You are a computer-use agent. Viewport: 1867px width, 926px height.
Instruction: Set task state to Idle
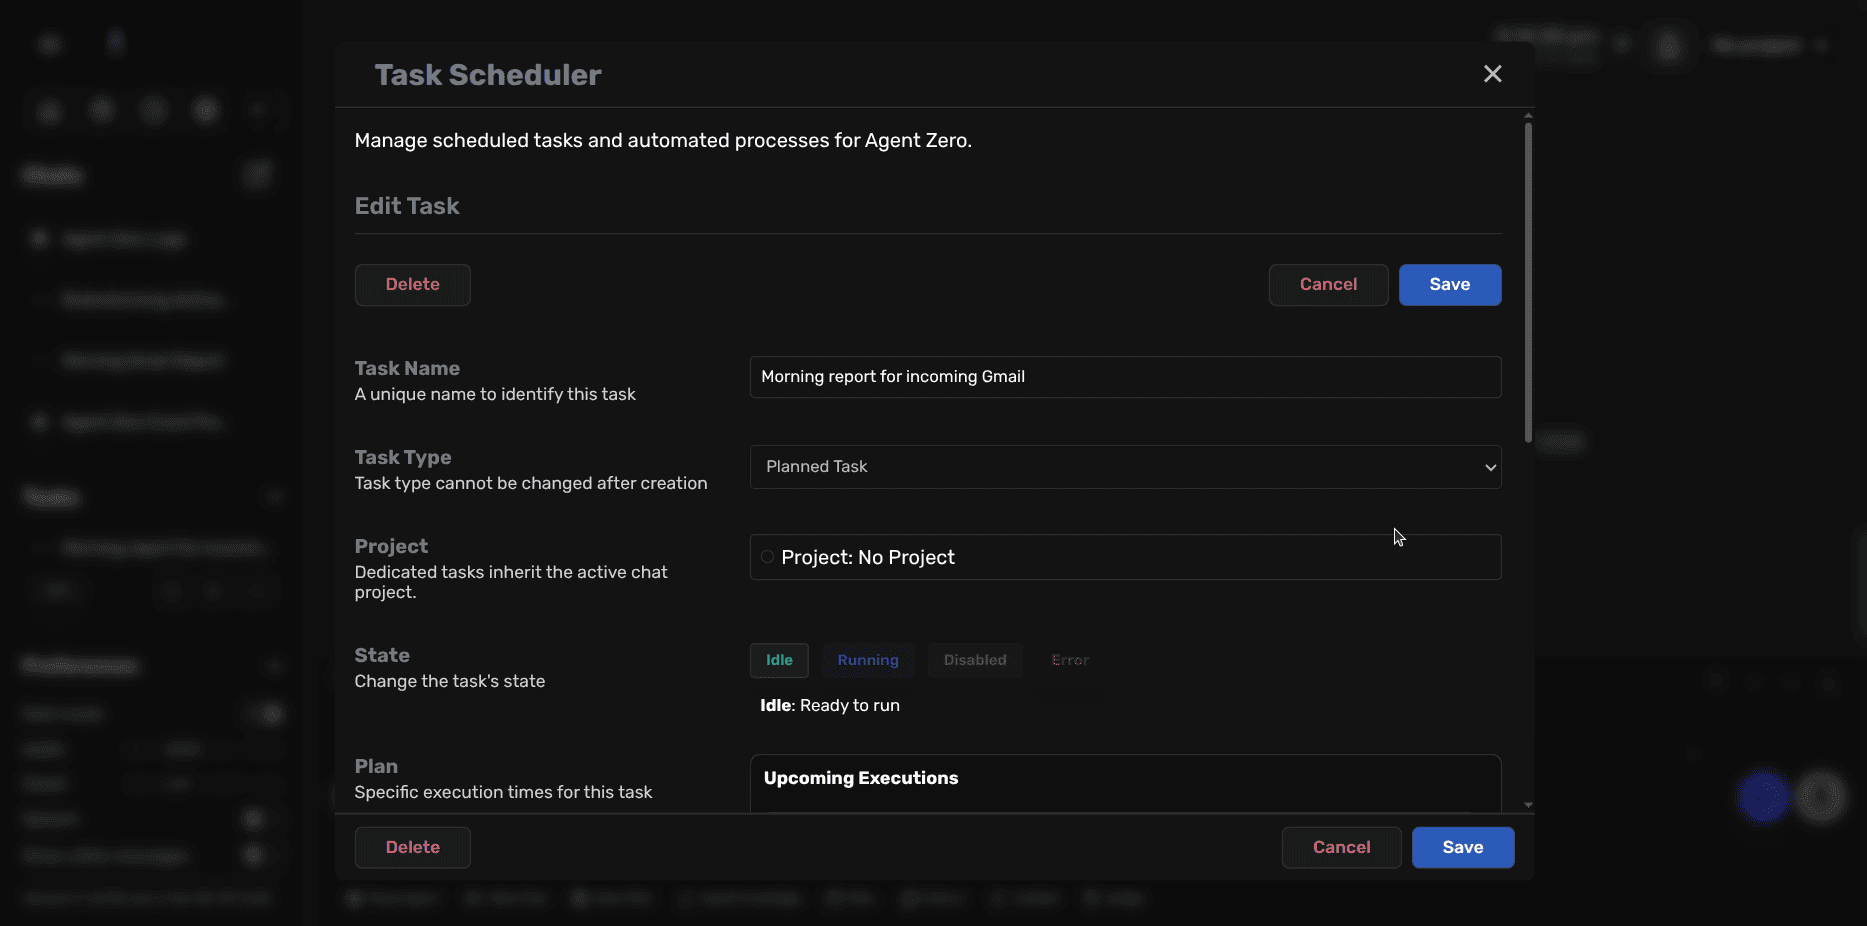[x=778, y=660]
